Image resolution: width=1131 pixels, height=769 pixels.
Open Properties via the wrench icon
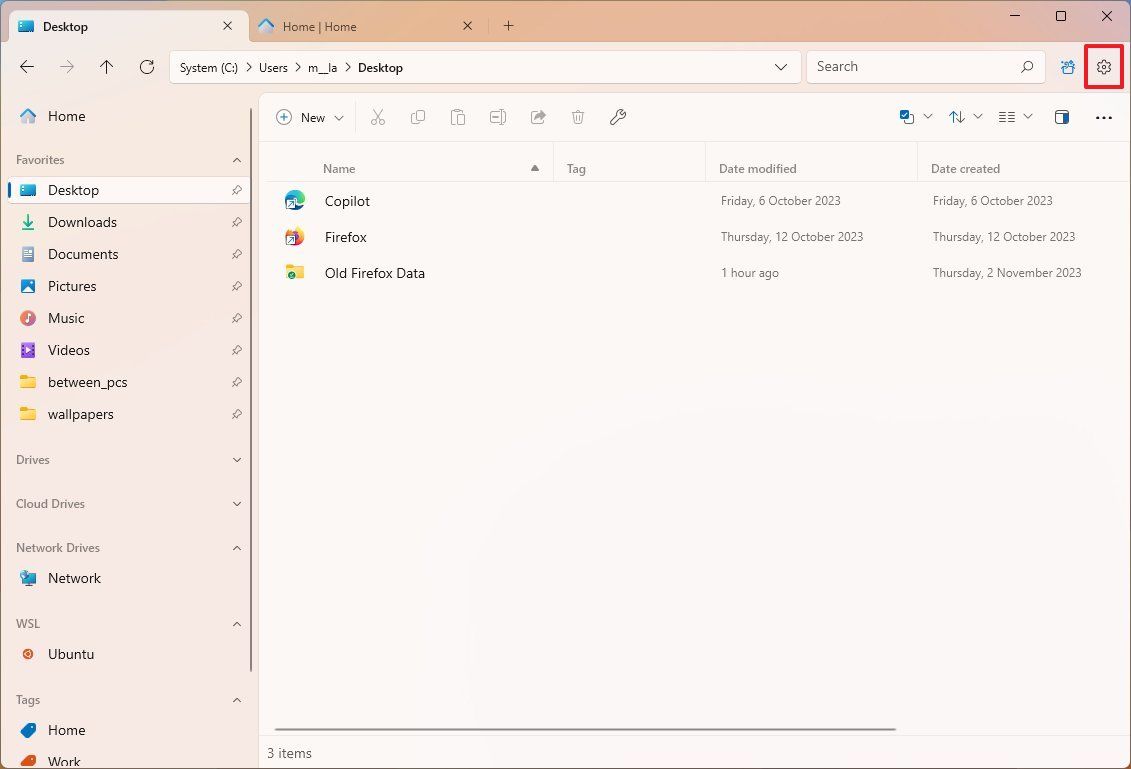click(x=617, y=117)
